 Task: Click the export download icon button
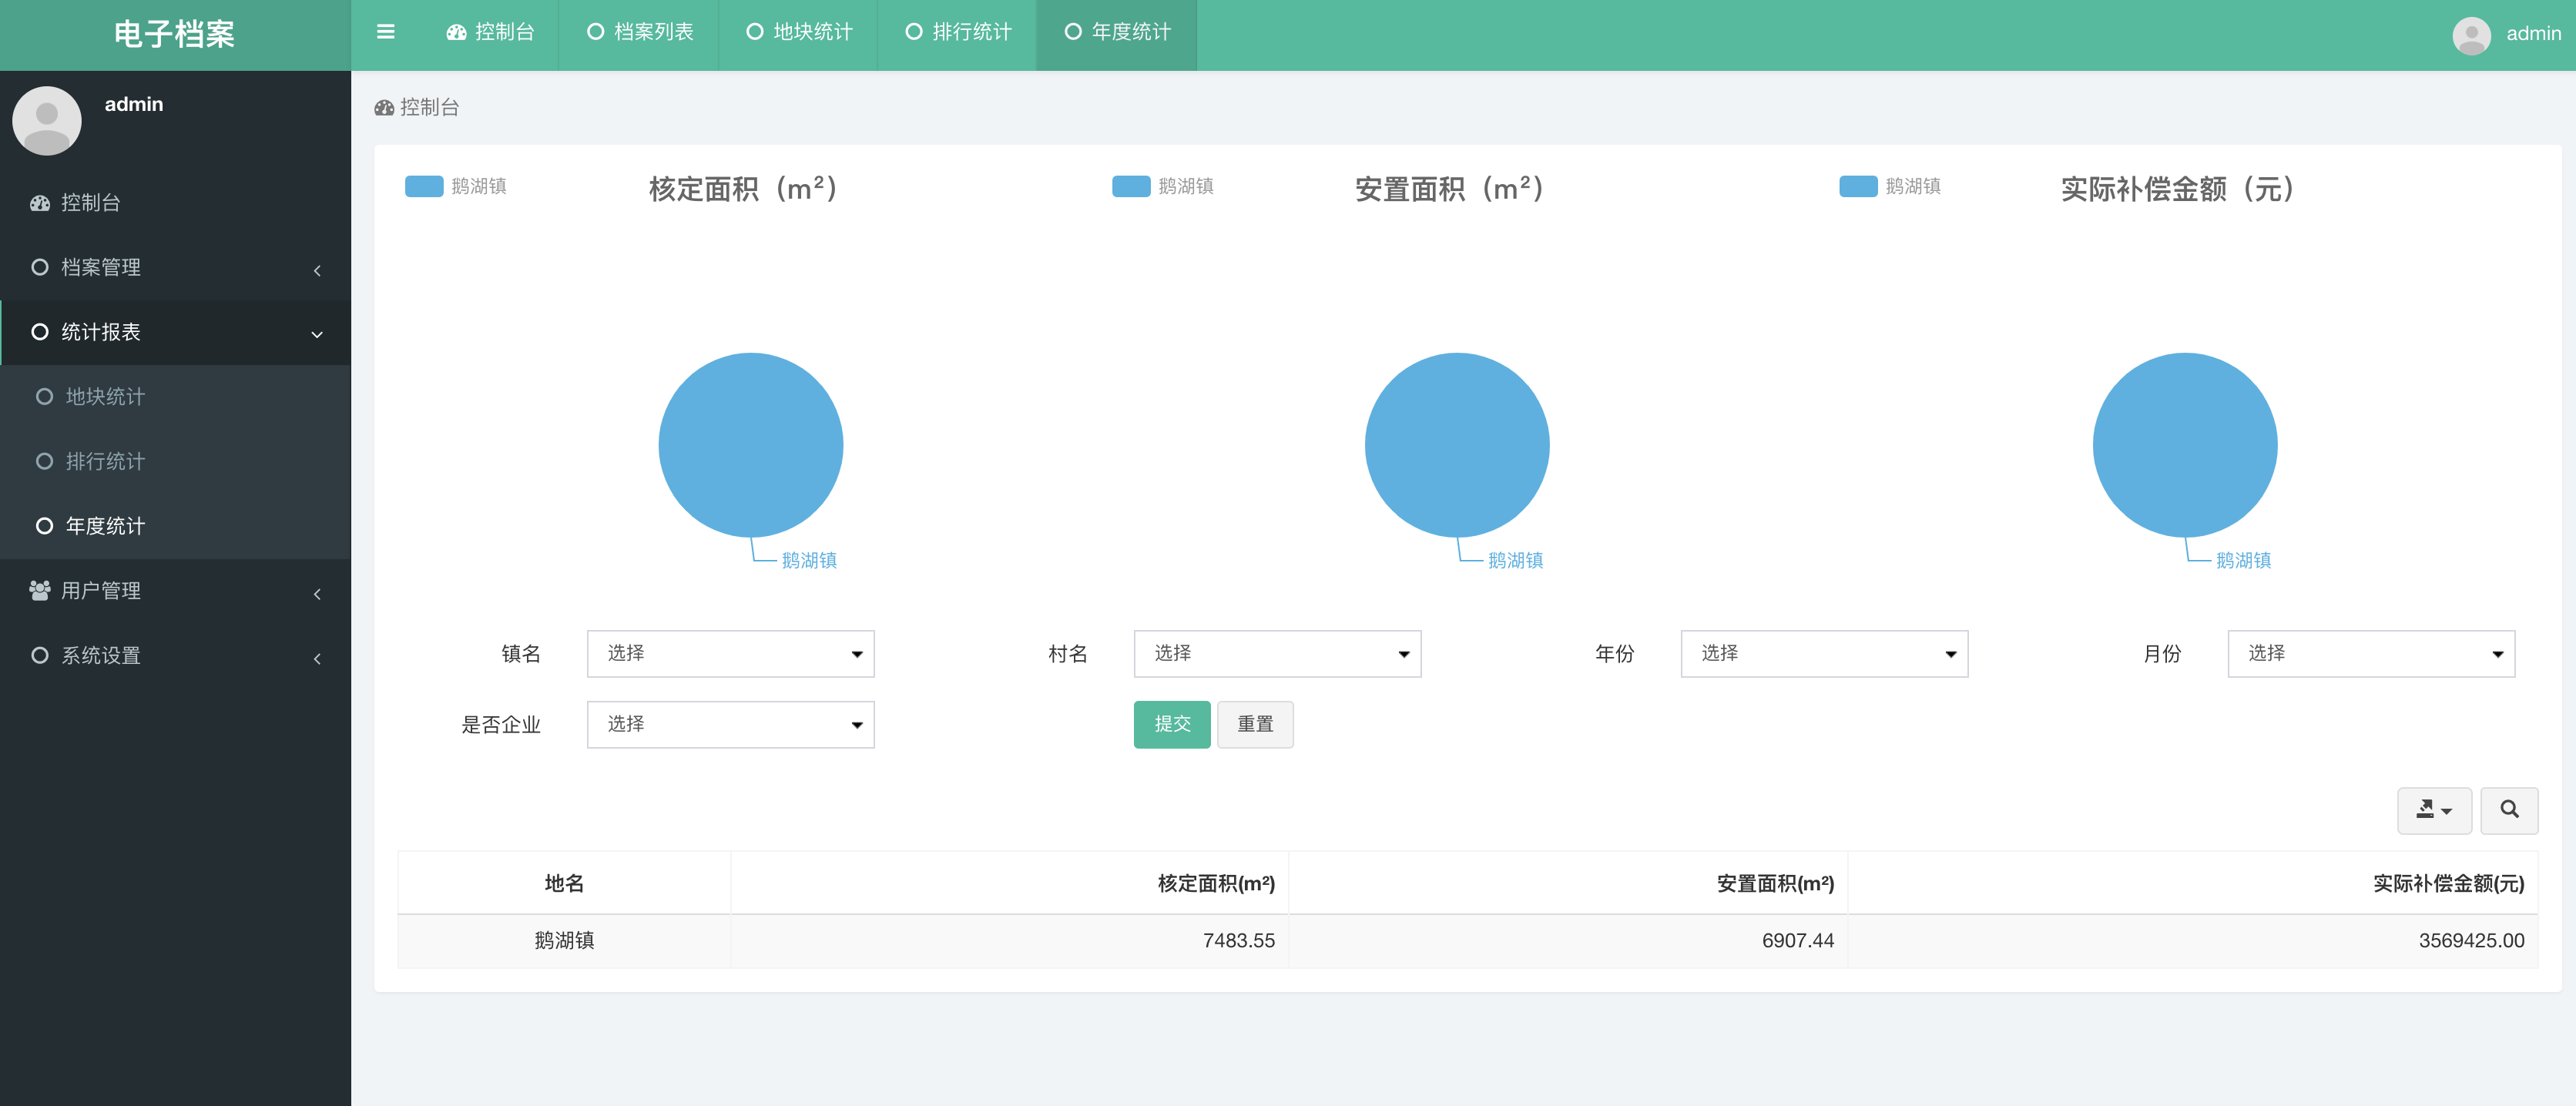[x=2434, y=810]
